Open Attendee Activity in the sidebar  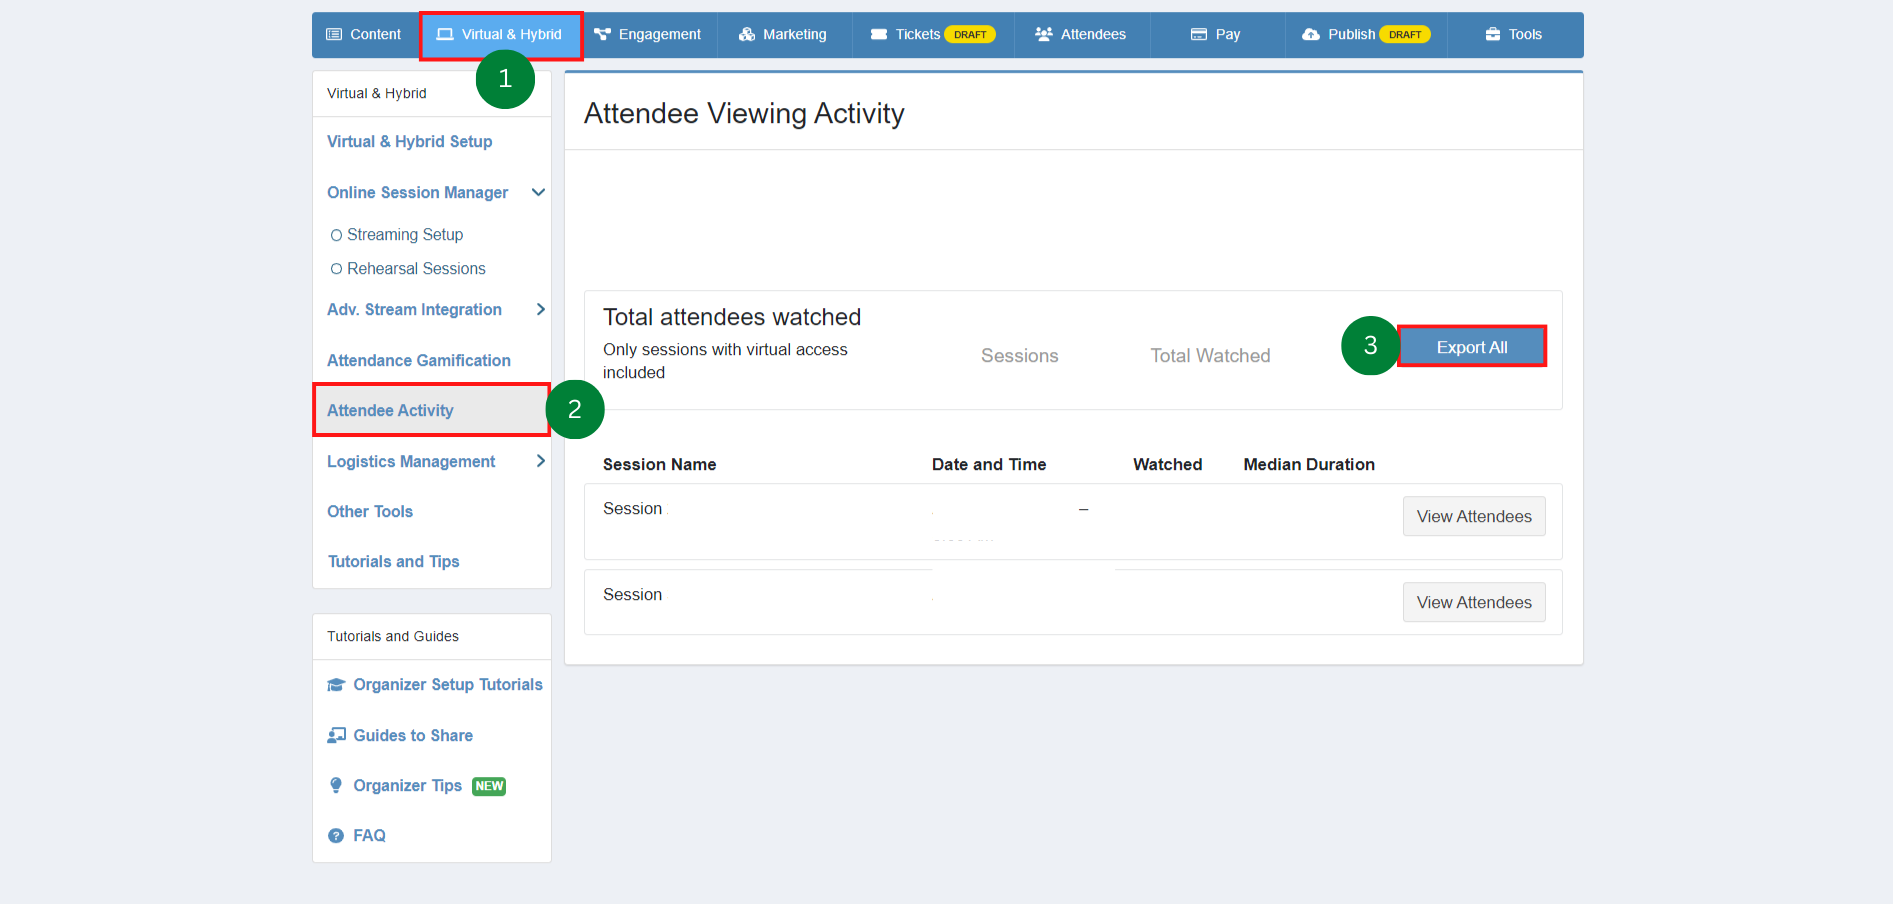pyautogui.click(x=390, y=410)
